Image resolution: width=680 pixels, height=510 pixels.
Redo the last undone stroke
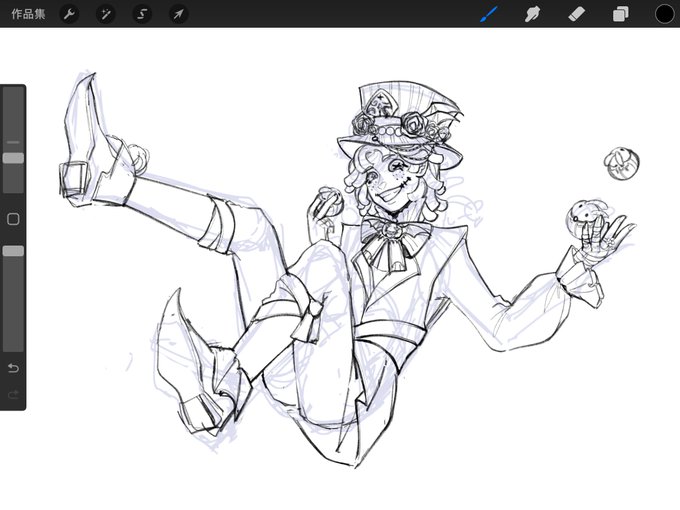tap(13, 394)
